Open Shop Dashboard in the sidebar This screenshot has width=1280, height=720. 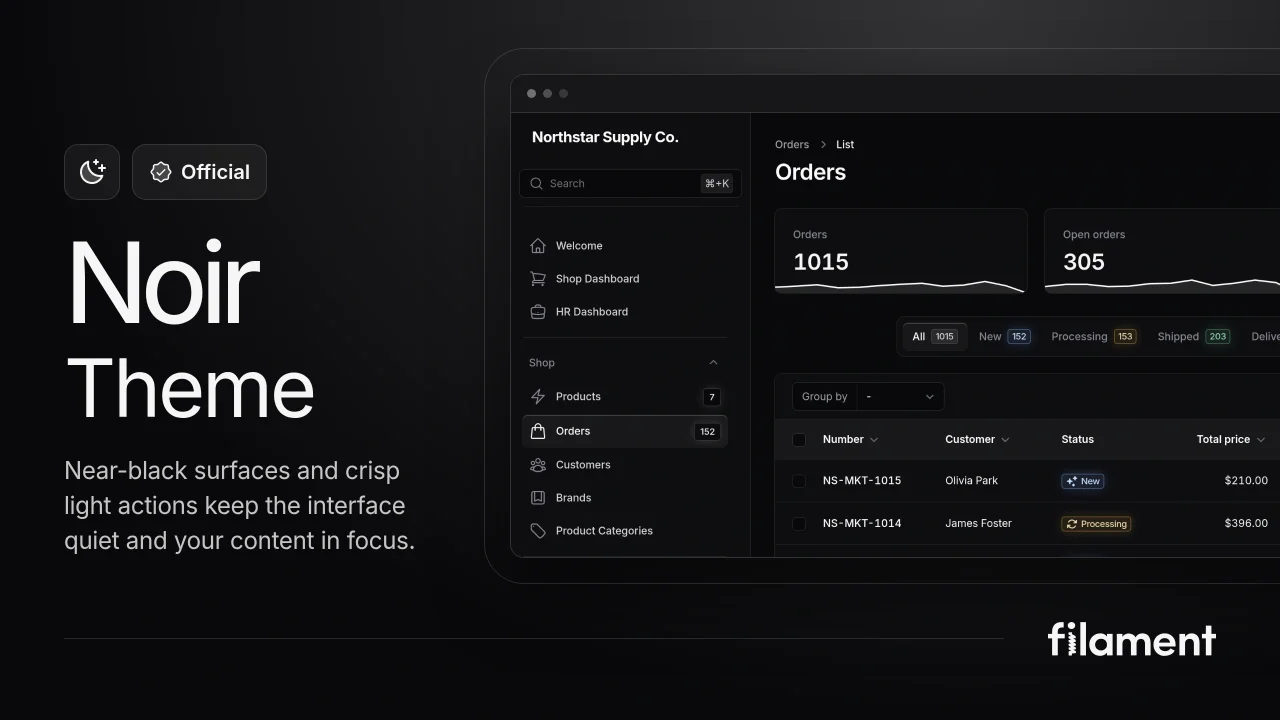(624, 279)
